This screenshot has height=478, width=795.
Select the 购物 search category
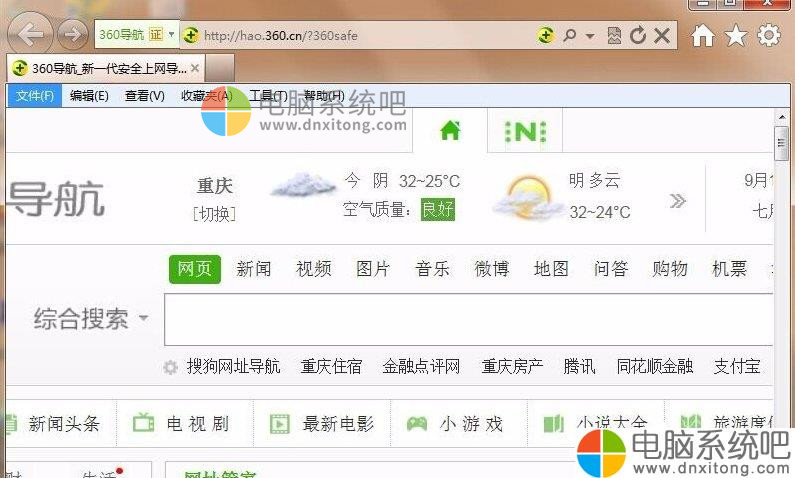(x=670, y=269)
